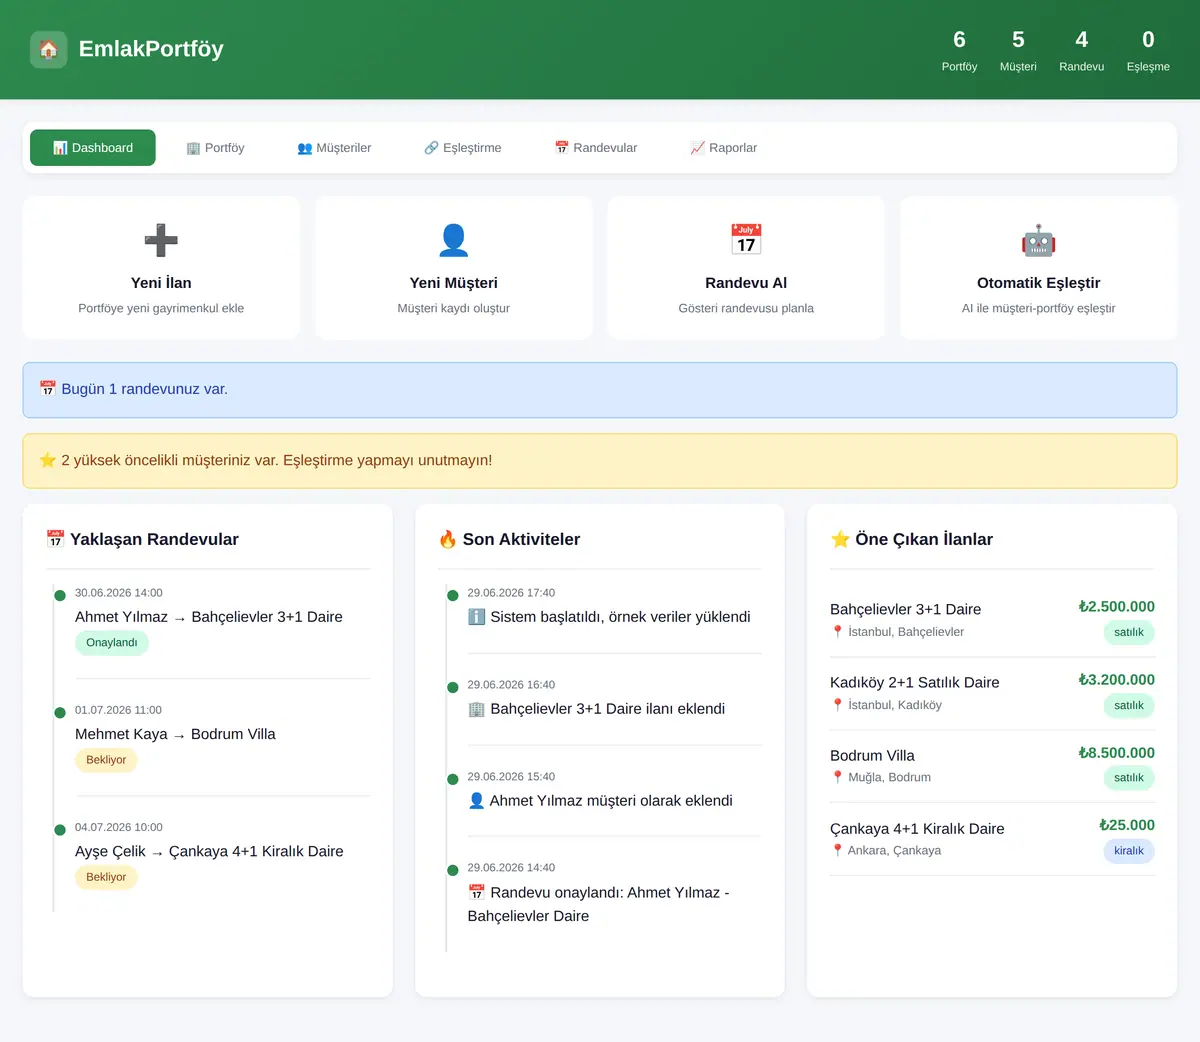Screen dimensions: 1200x1042
Task: Click the calendar icon beside Yaklaşan Randevular
Action: [55, 539]
